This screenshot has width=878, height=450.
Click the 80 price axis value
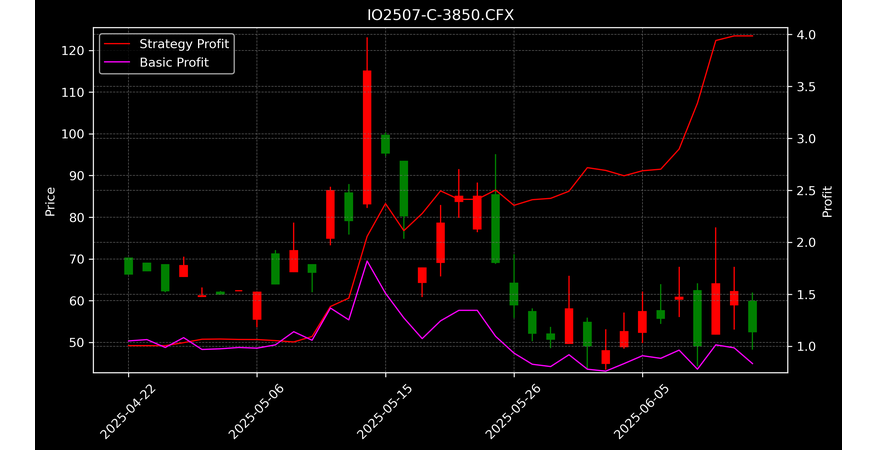click(77, 218)
